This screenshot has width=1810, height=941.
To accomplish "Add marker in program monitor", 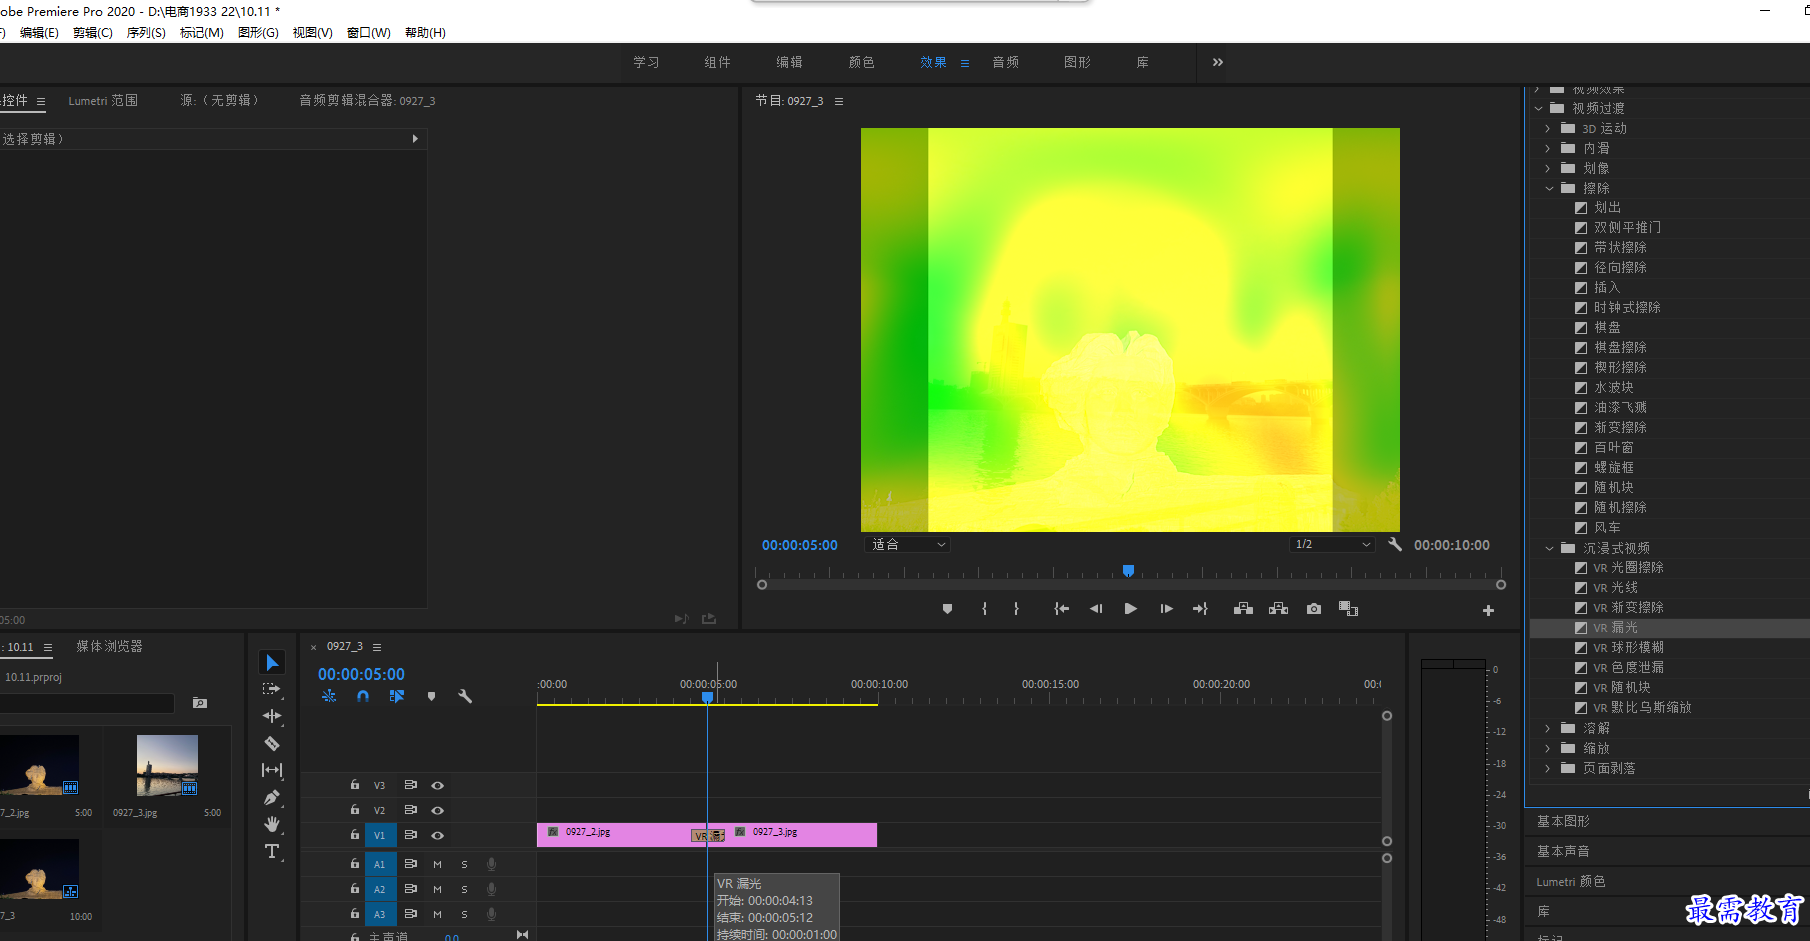I will [x=947, y=609].
